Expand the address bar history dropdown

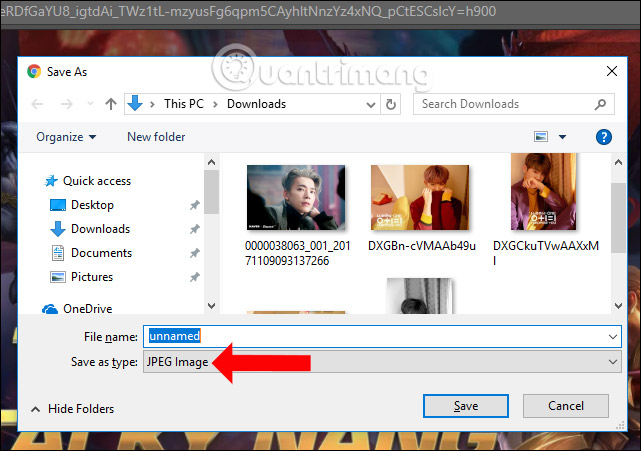tap(371, 105)
